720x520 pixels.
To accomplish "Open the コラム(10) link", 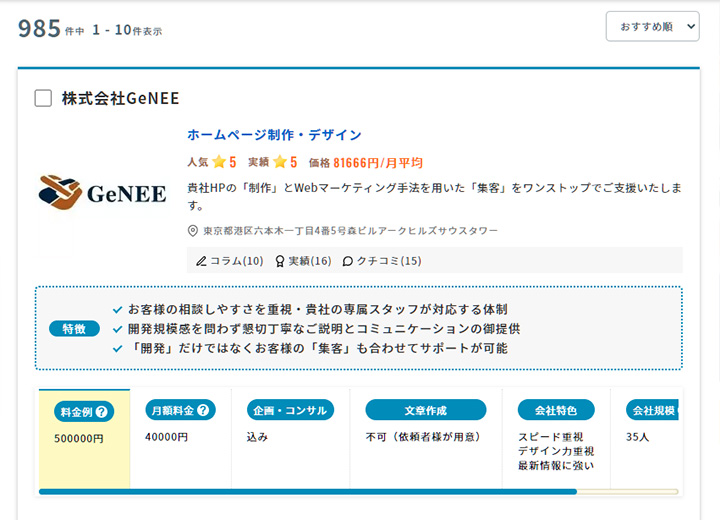I will 236,261.
